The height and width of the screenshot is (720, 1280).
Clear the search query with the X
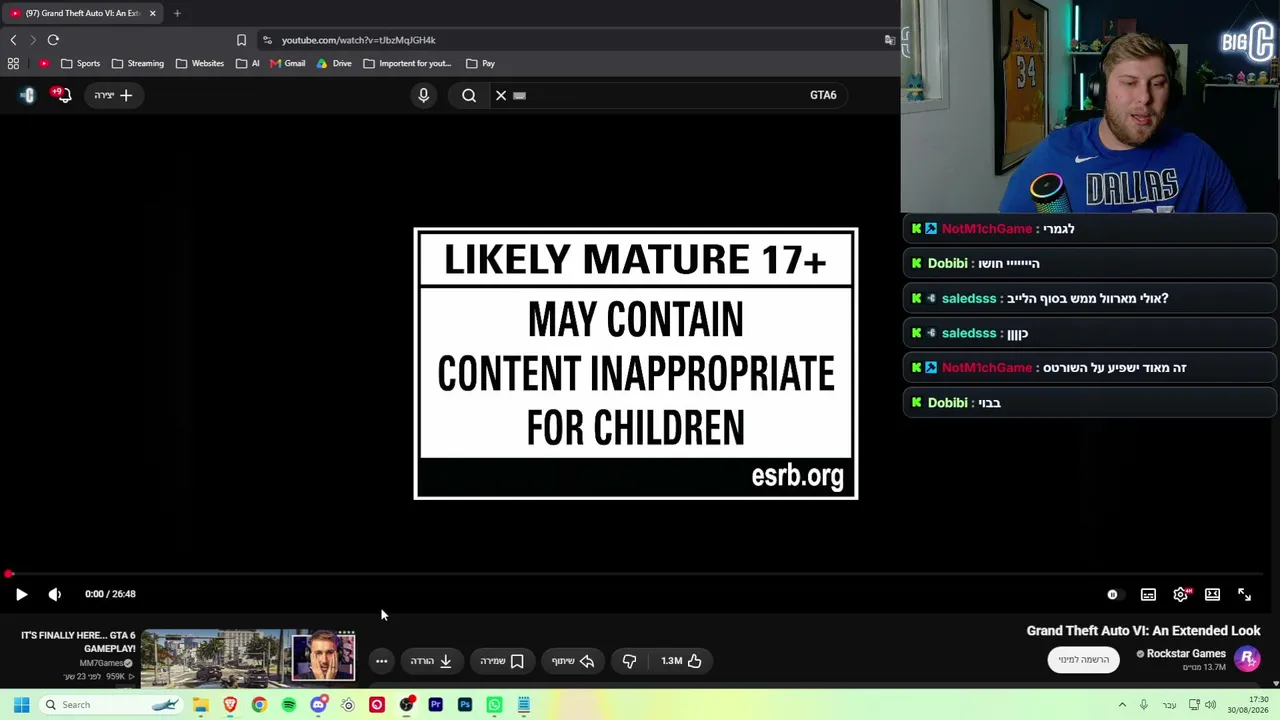point(501,95)
